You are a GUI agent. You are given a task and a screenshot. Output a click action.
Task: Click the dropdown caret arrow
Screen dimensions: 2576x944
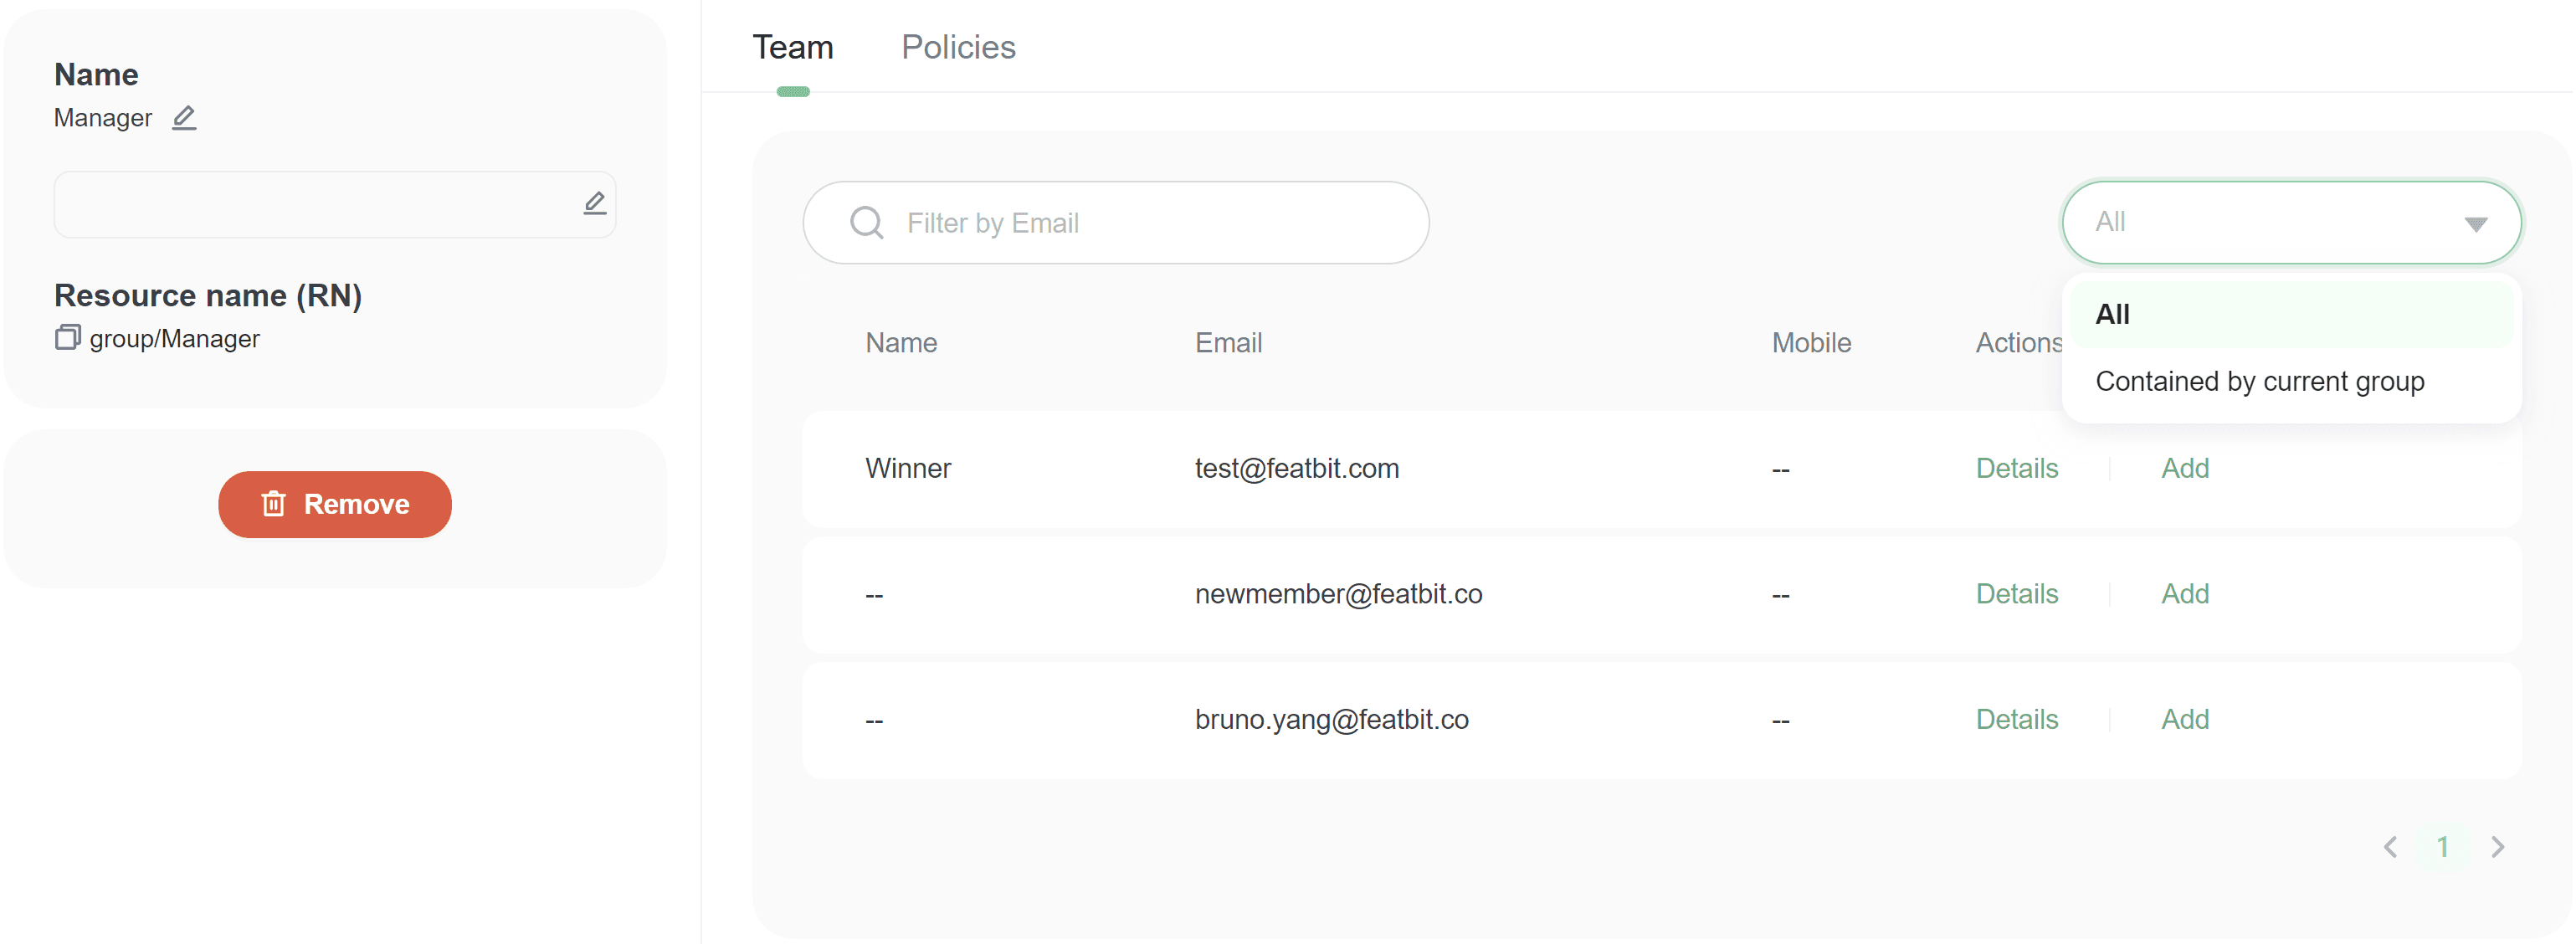pyautogui.click(x=2475, y=224)
